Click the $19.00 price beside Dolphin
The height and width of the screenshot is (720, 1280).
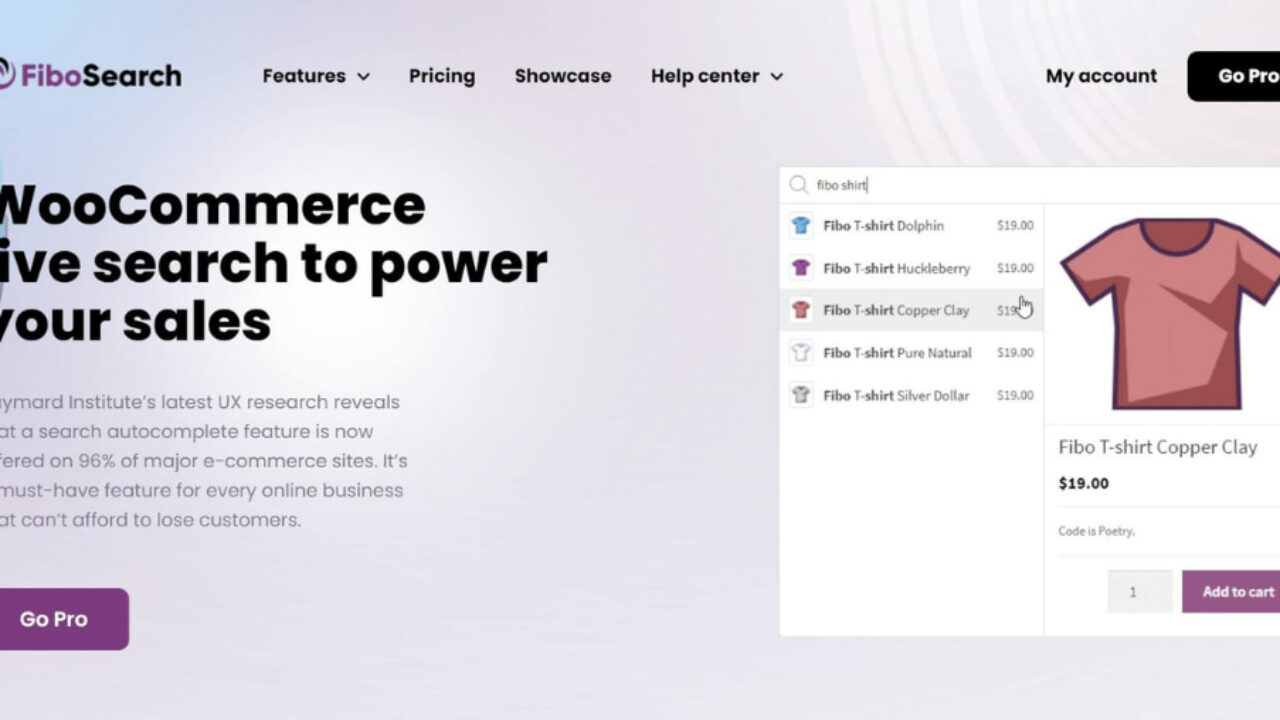1015,226
